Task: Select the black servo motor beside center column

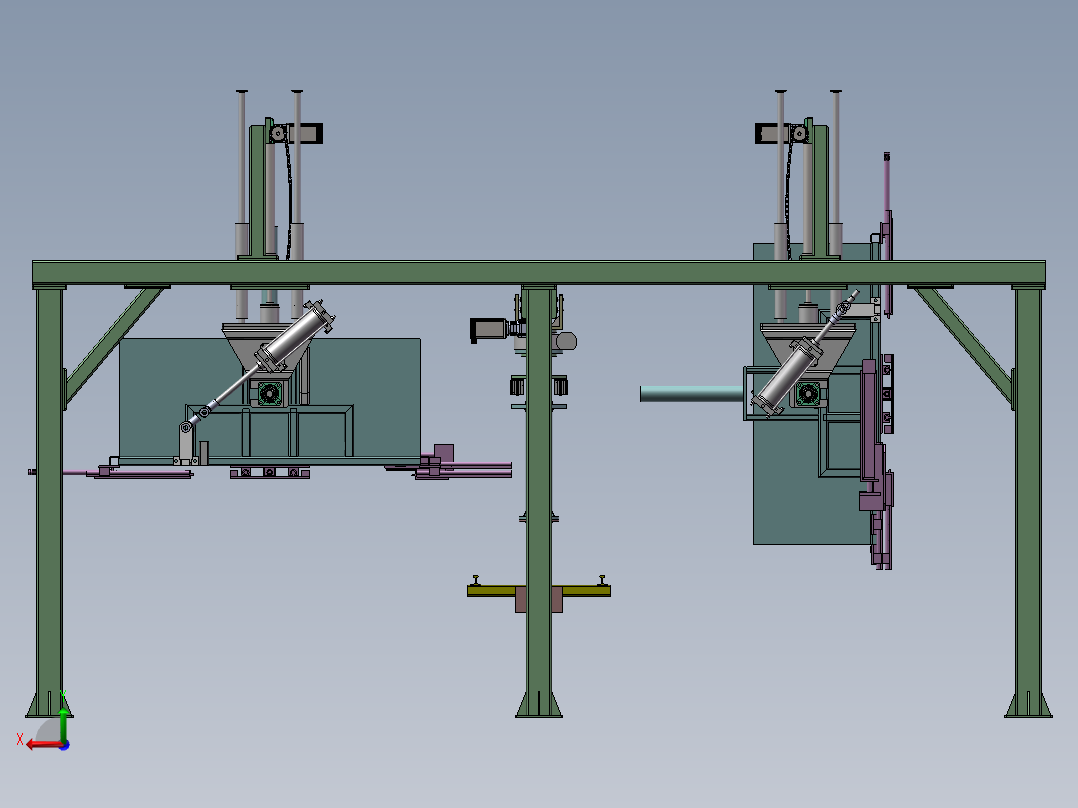Action: [488, 329]
